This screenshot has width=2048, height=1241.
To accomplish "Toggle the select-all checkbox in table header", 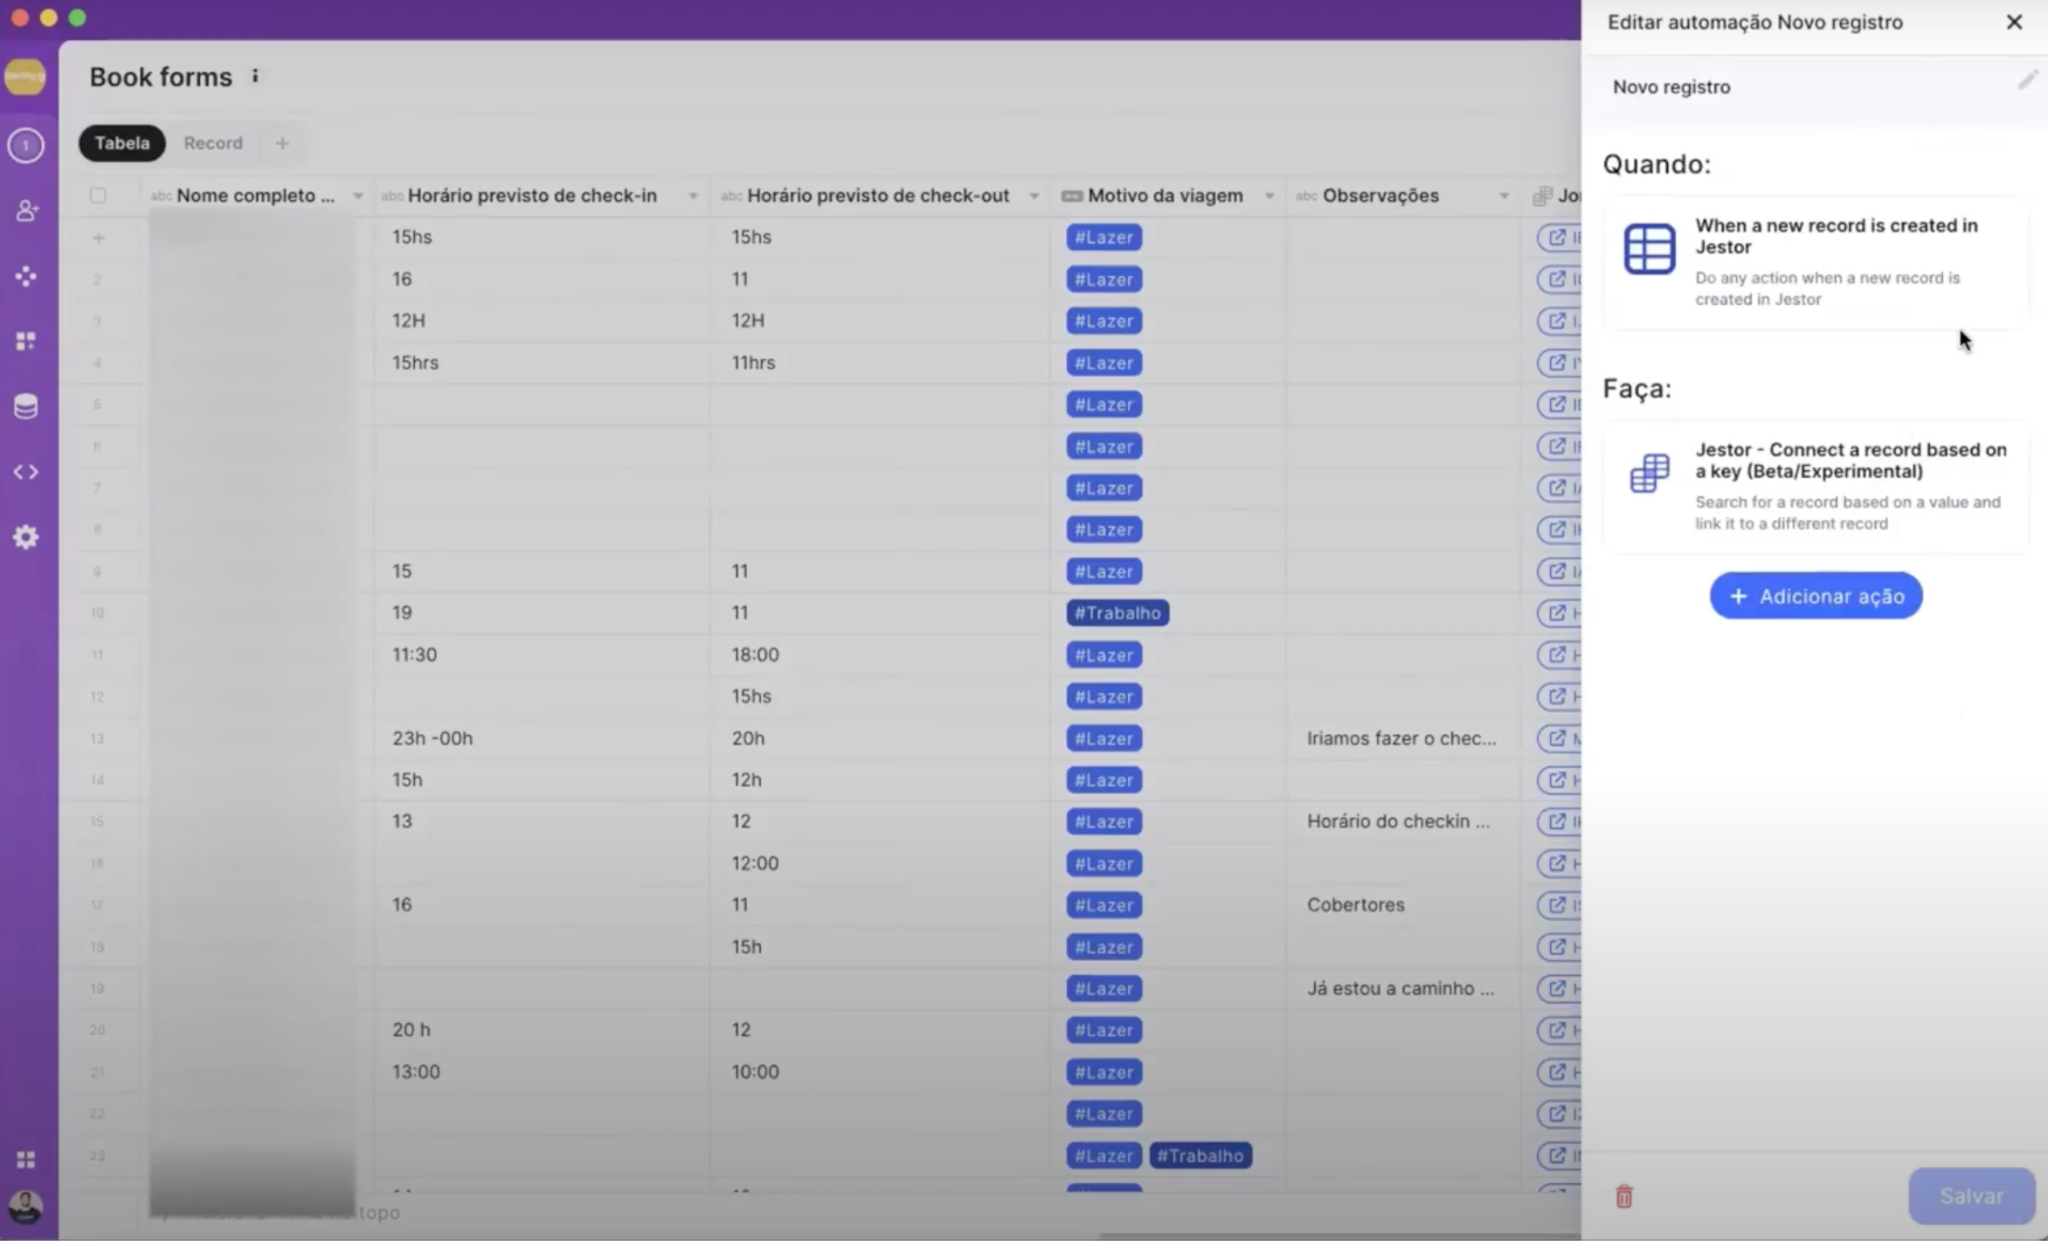I will [98, 195].
